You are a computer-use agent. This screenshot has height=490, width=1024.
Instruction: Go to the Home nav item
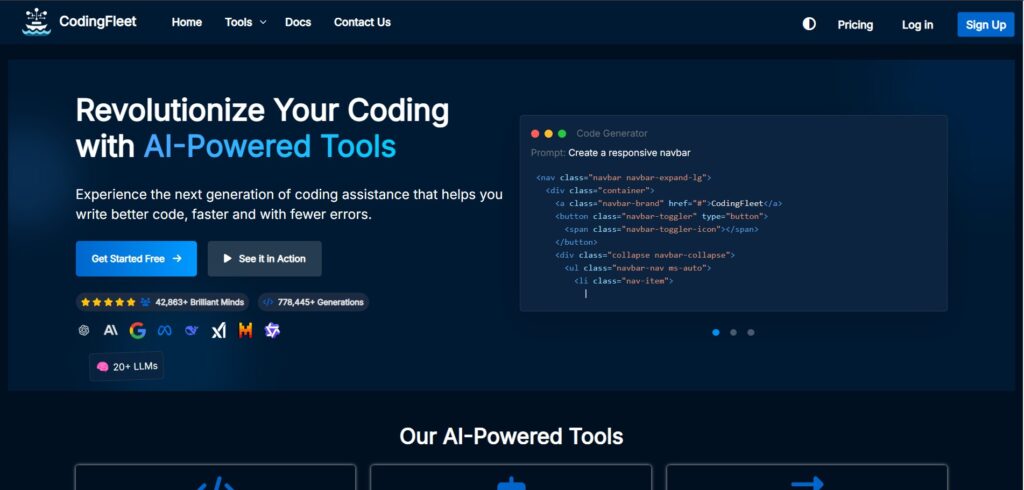pyautogui.click(x=186, y=22)
